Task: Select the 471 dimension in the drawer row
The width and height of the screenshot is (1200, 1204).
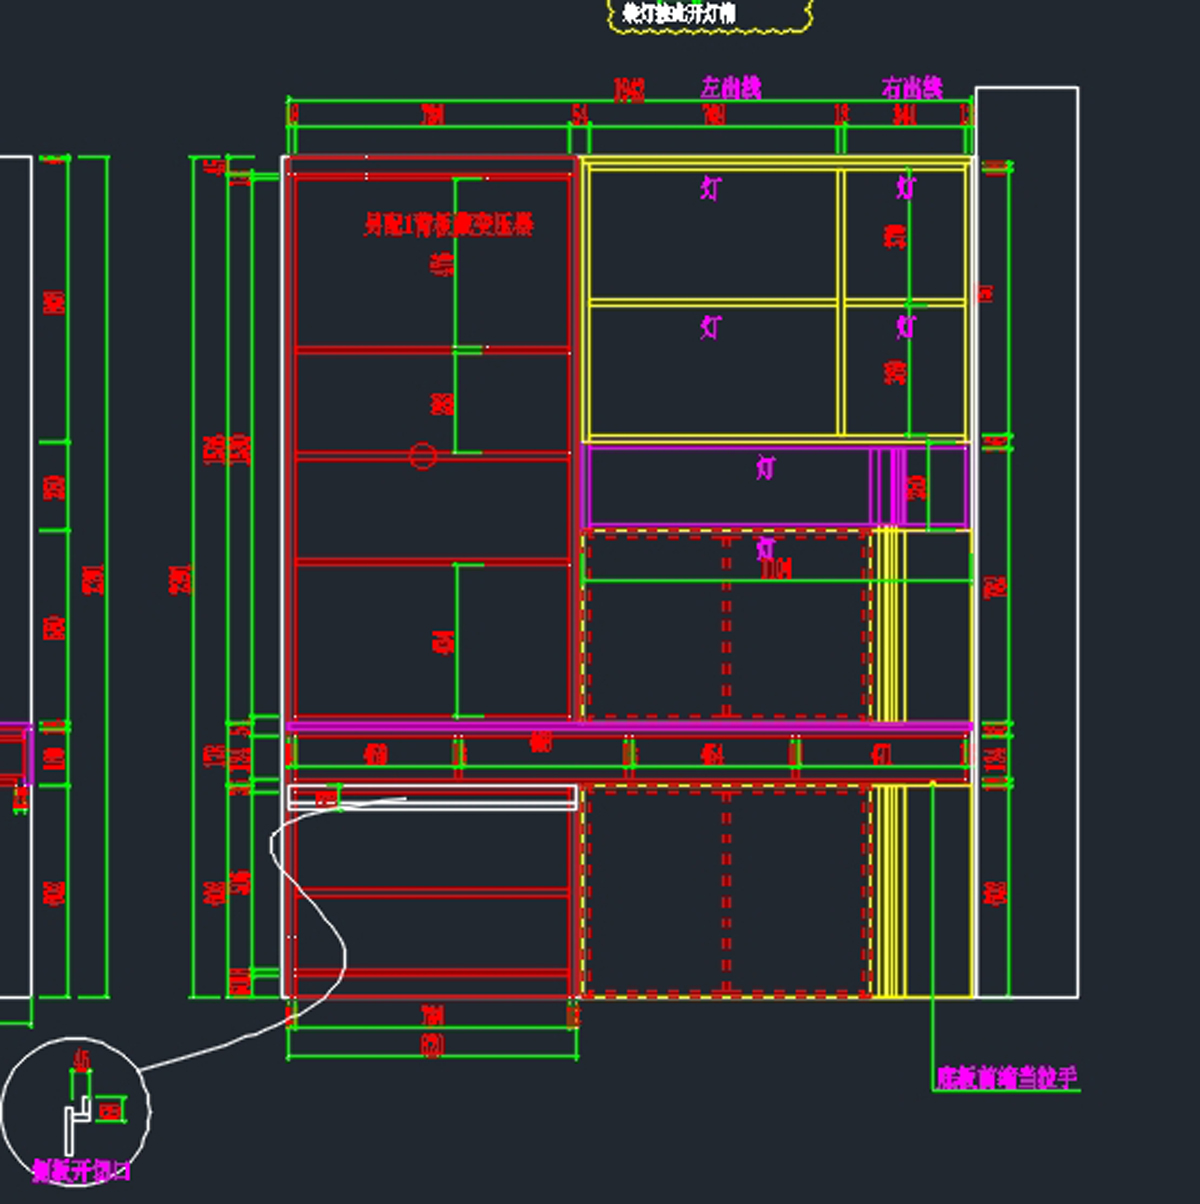Action: pyautogui.click(x=880, y=753)
